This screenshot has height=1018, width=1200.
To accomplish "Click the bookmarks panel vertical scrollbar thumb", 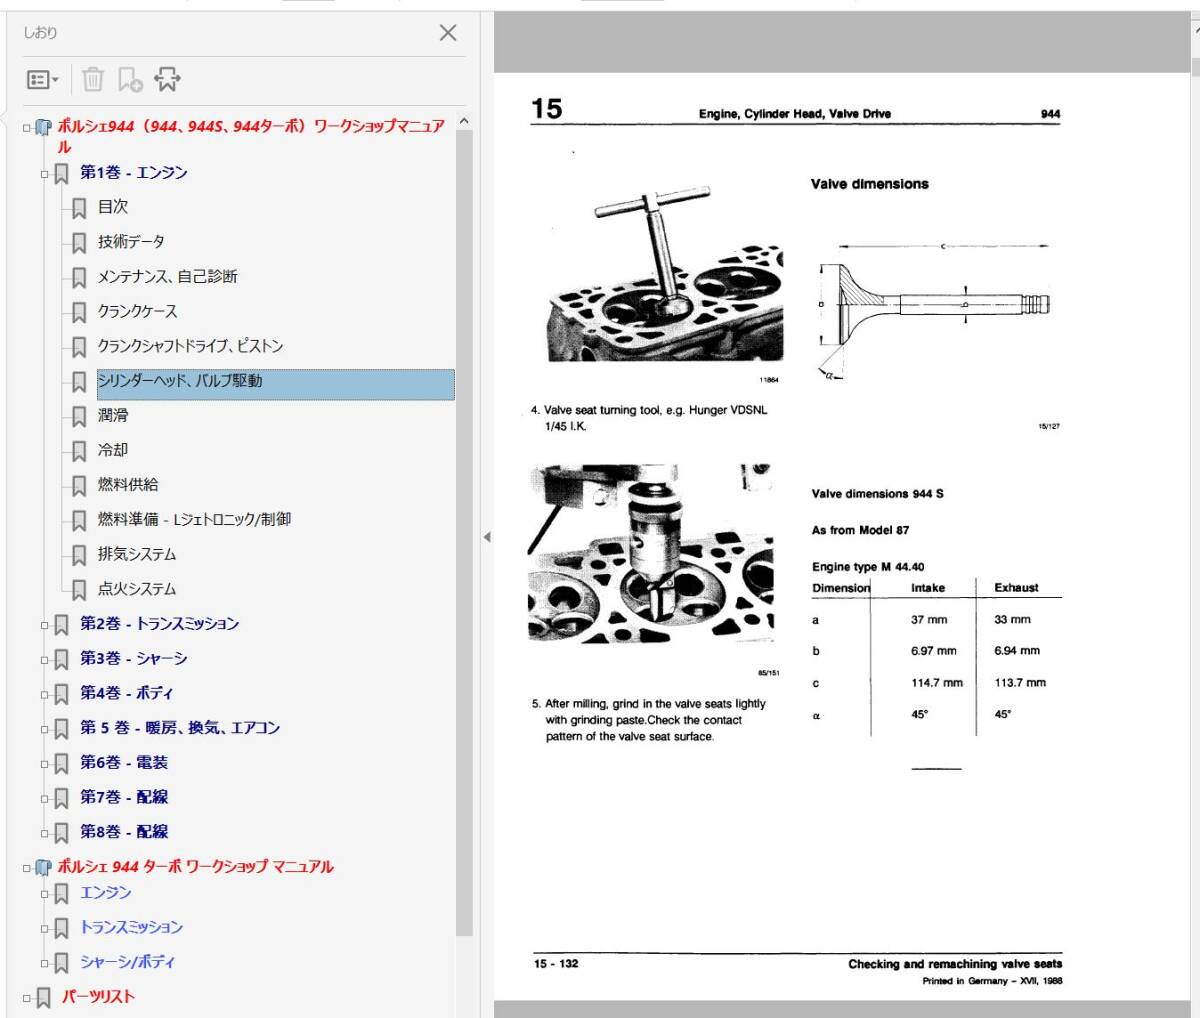I will tap(464, 532).
